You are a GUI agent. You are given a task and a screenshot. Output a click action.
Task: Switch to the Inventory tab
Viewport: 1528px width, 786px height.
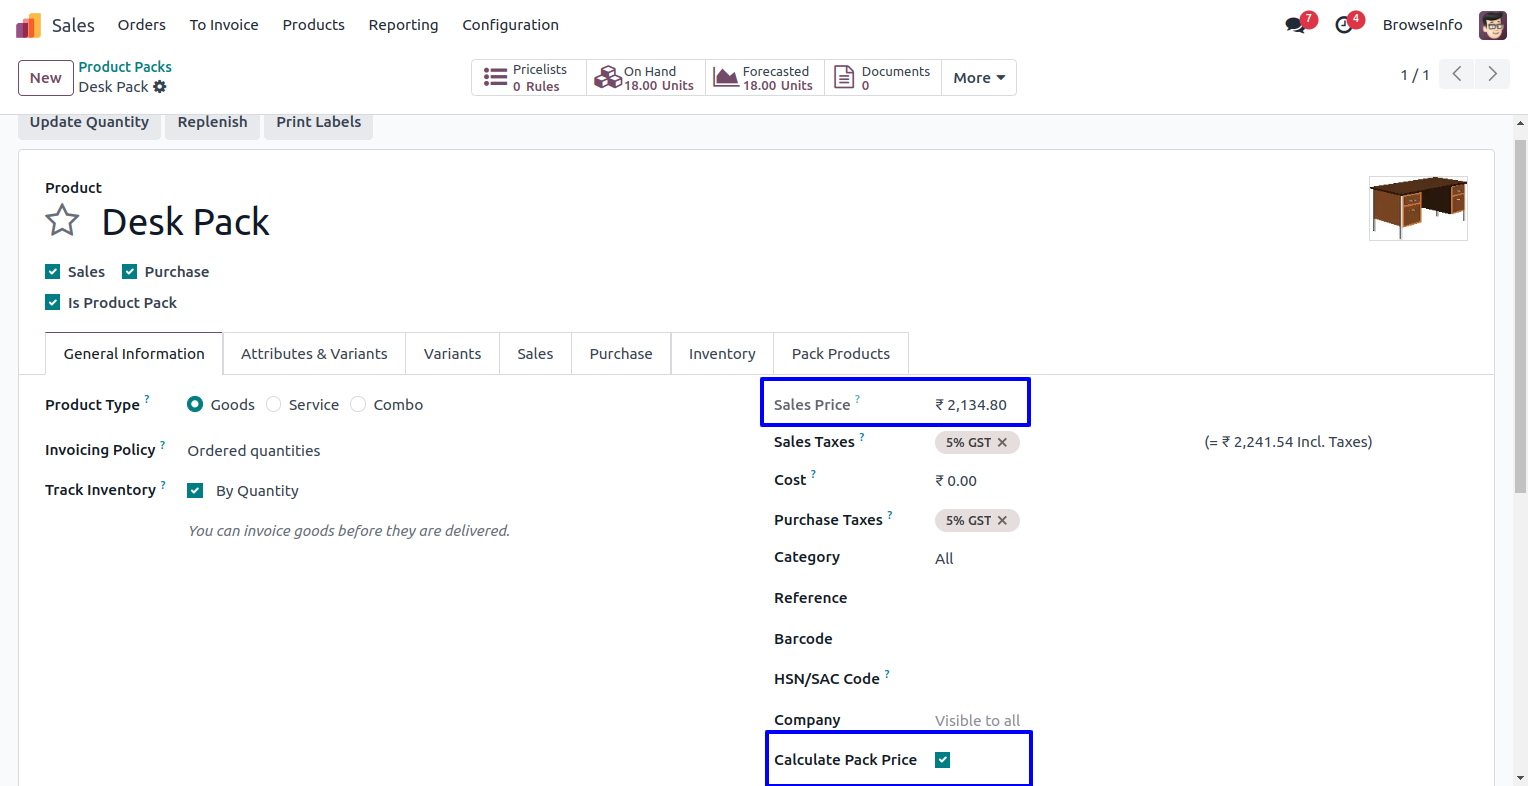(721, 354)
